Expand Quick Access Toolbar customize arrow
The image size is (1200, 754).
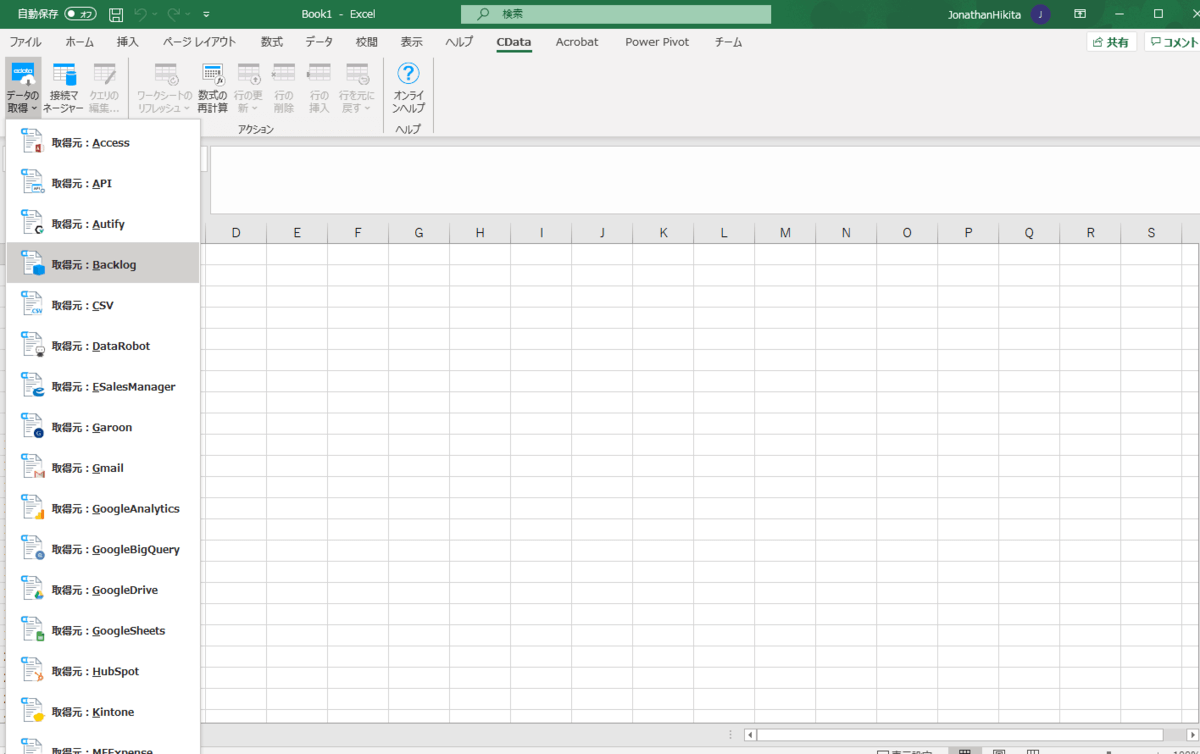206,14
